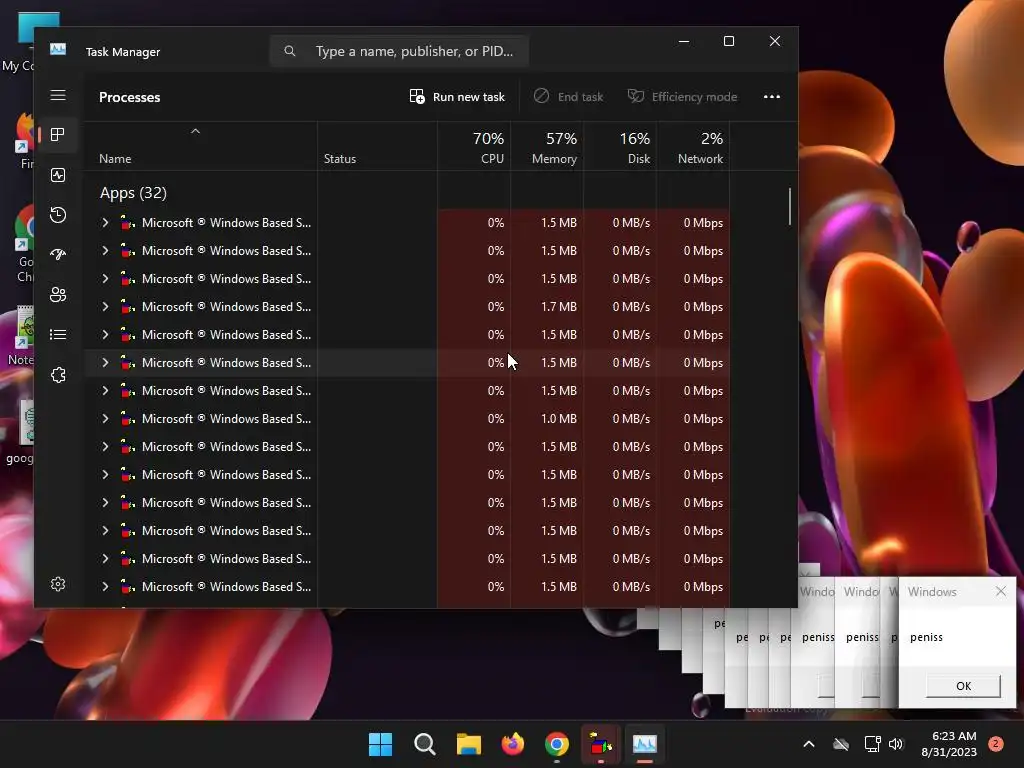This screenshot has width=1024, height=768.
Task: Click the Processes page title
Action: click(129, 97)
